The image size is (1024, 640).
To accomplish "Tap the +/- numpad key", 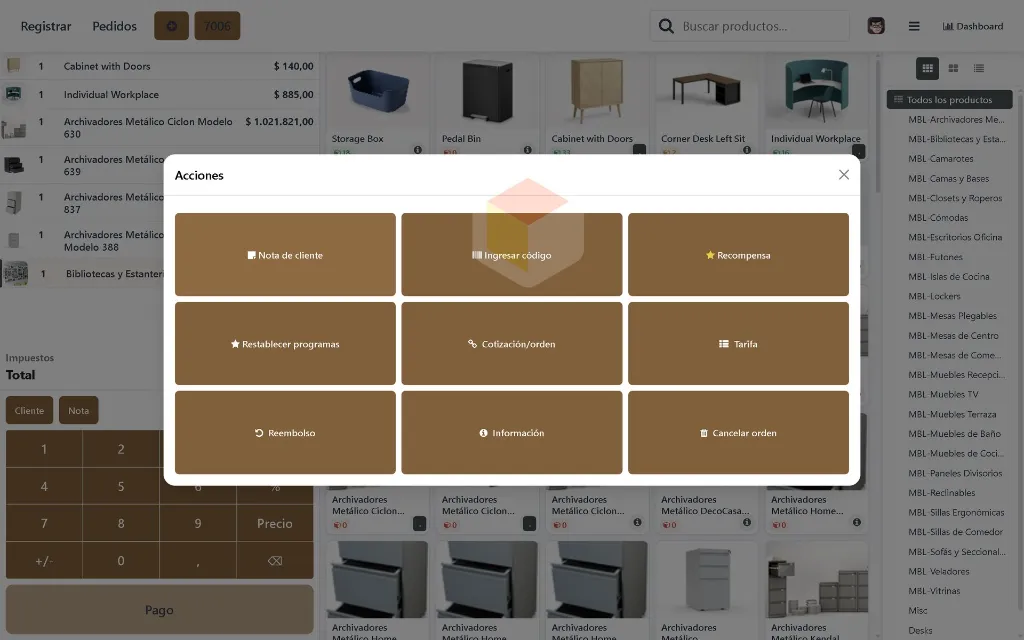I will 44,560.
